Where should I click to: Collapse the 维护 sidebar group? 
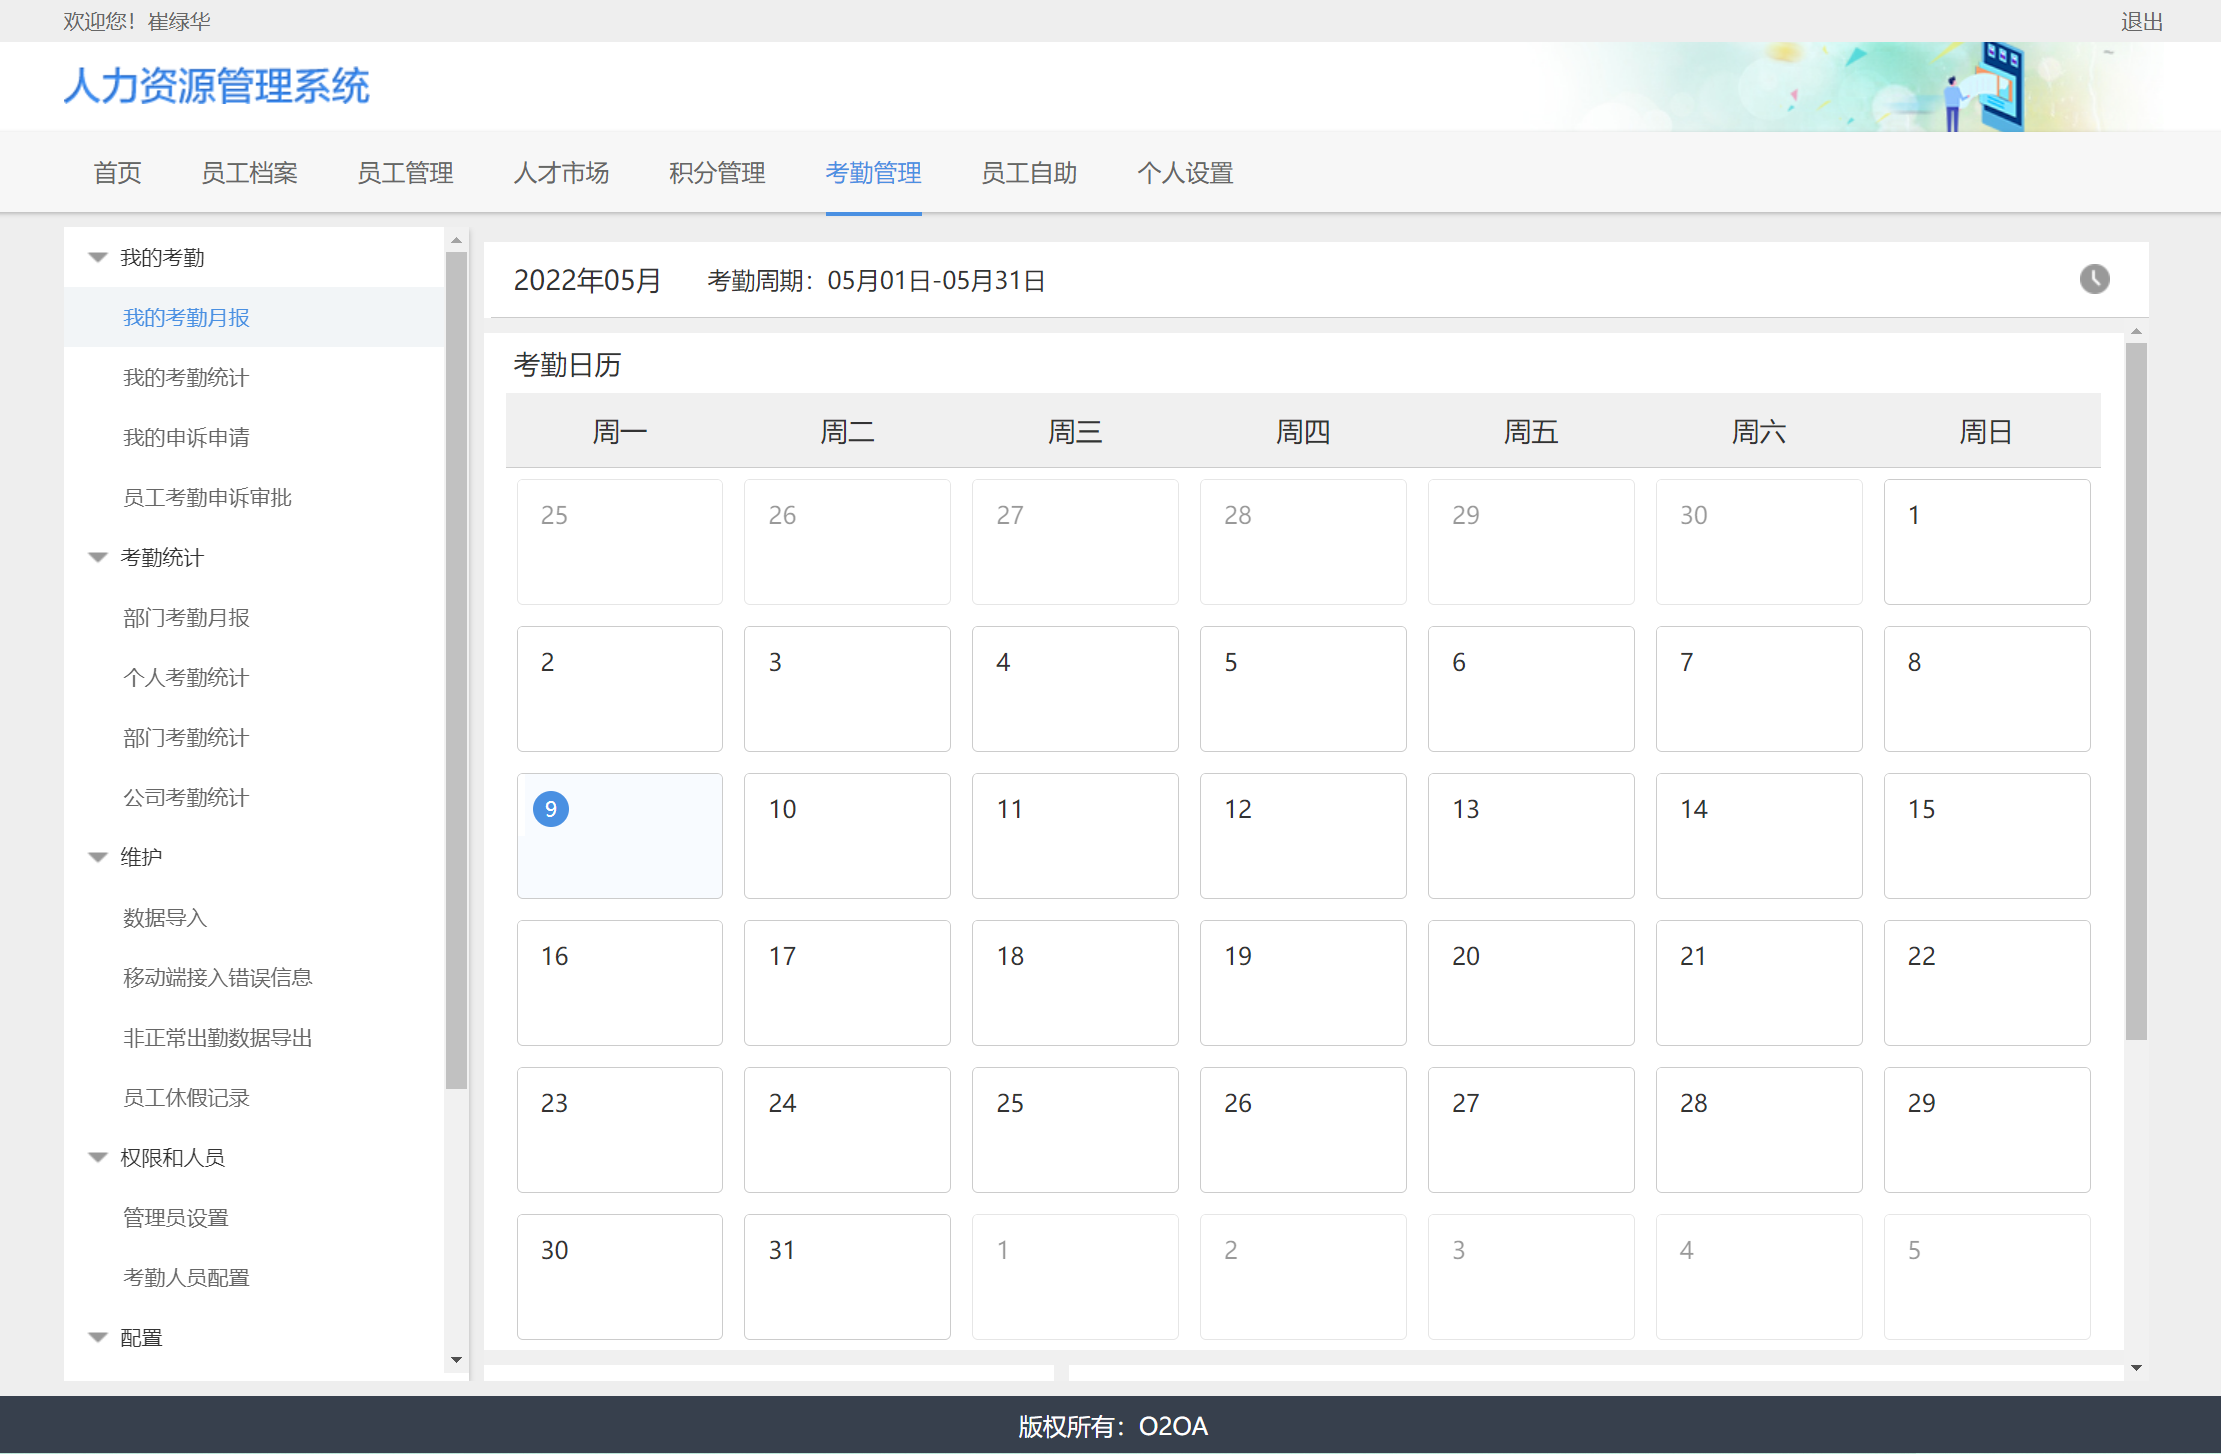point(98,858)
